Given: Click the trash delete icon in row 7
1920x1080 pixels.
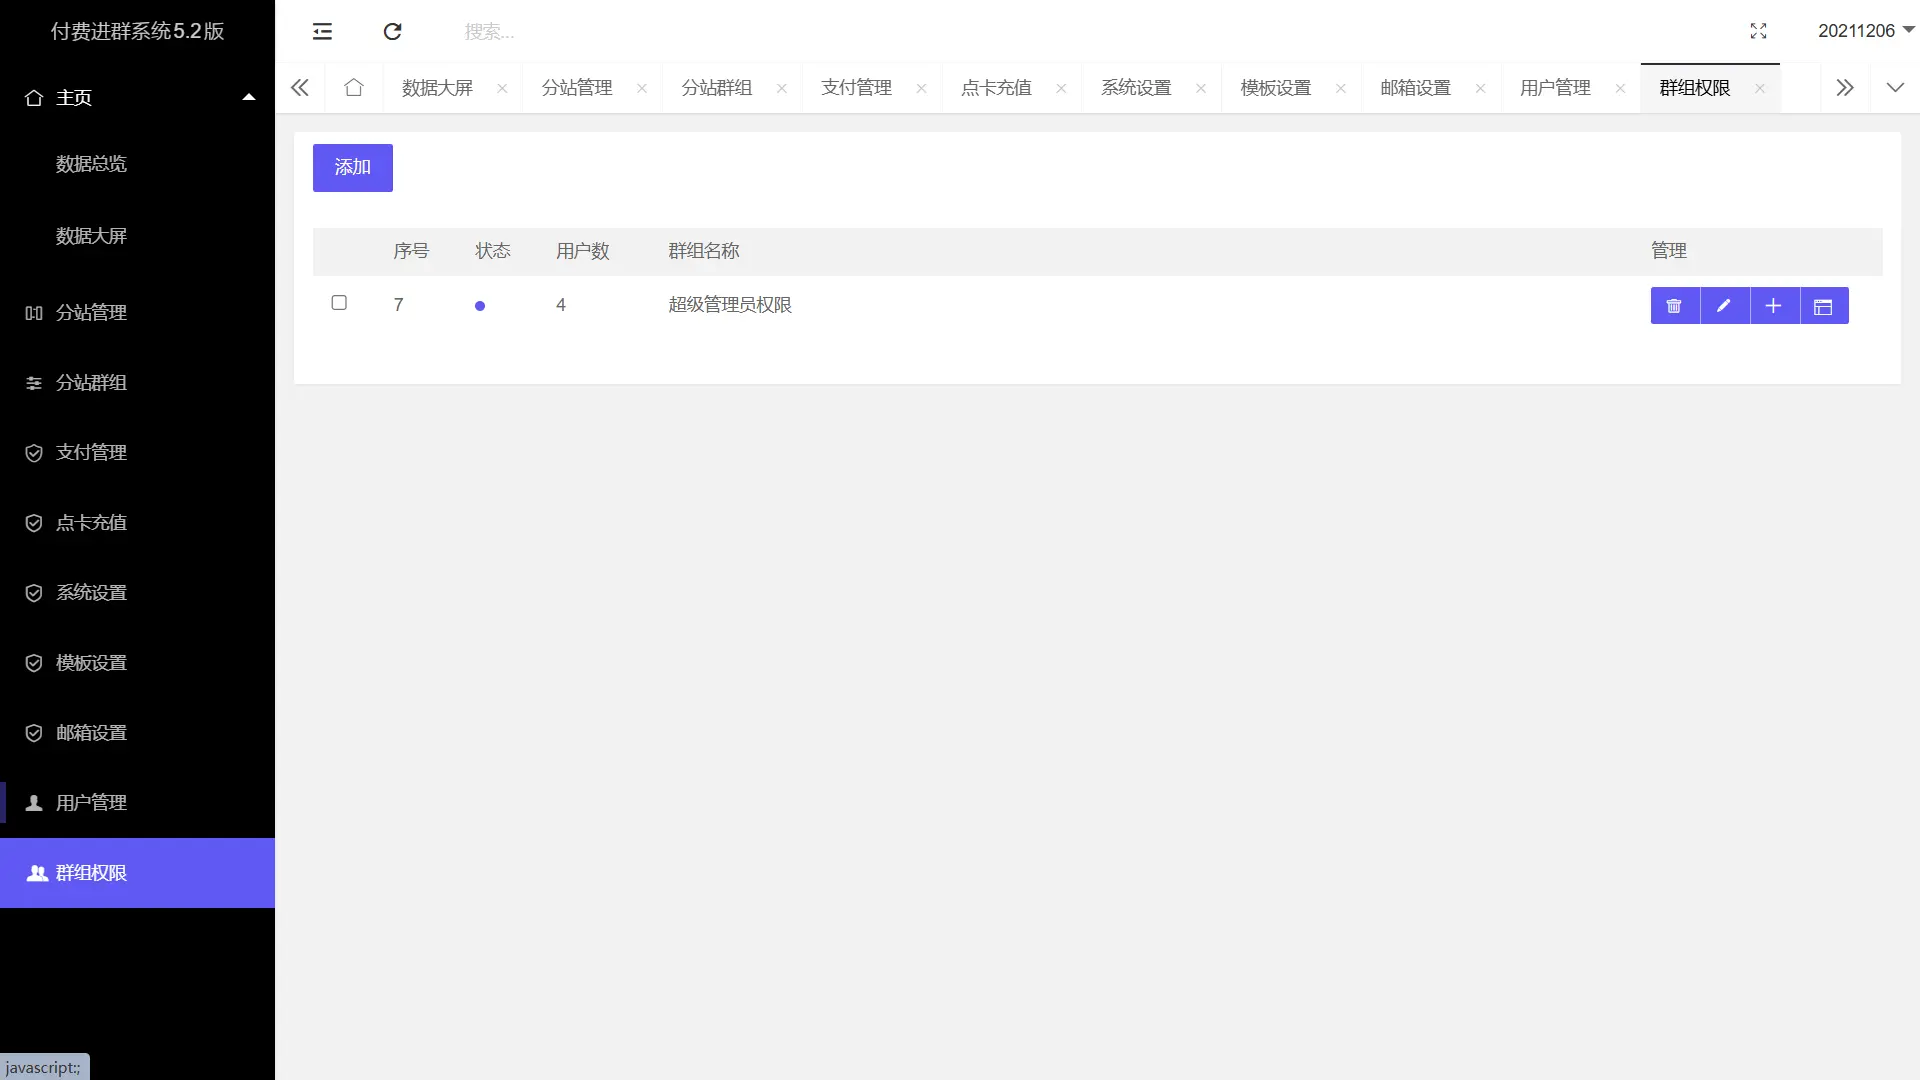Looking at the screenshot, I should point(1674,306).
